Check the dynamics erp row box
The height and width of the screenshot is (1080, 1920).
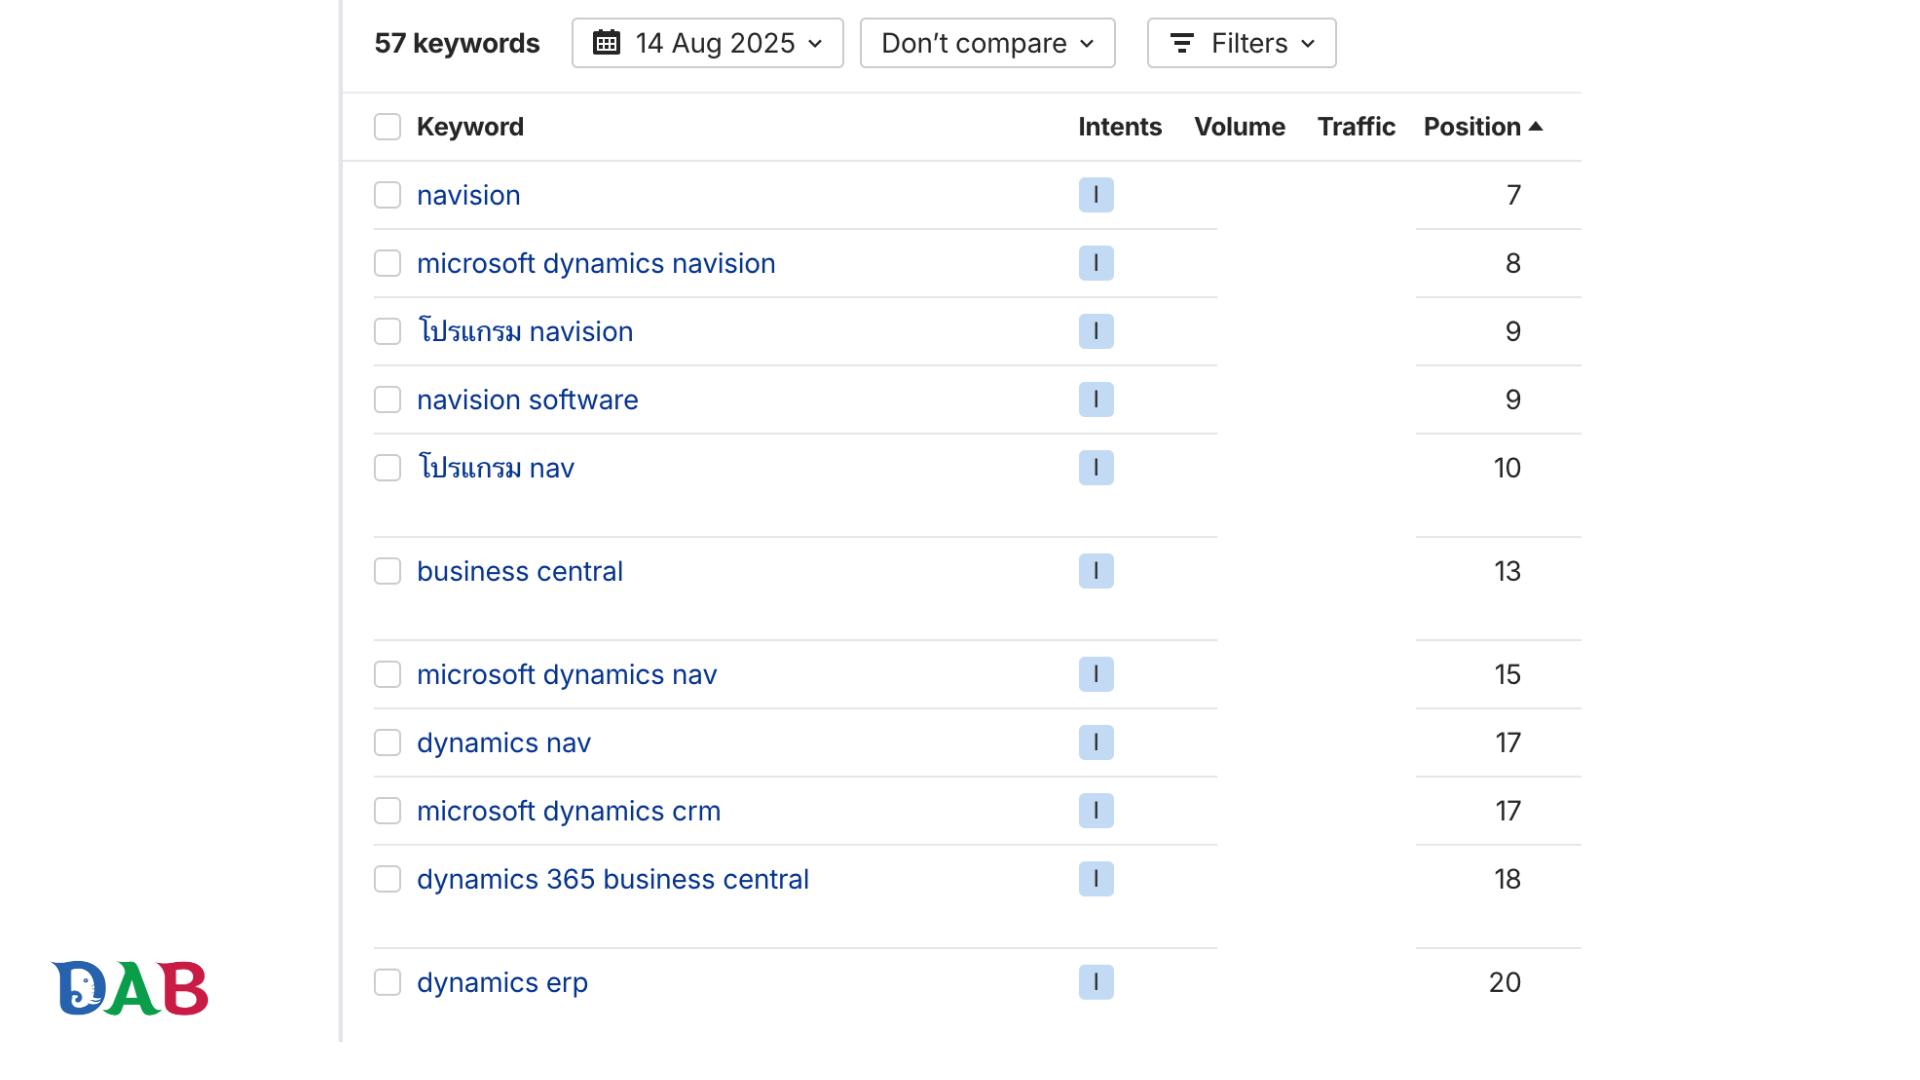point(387,982)
